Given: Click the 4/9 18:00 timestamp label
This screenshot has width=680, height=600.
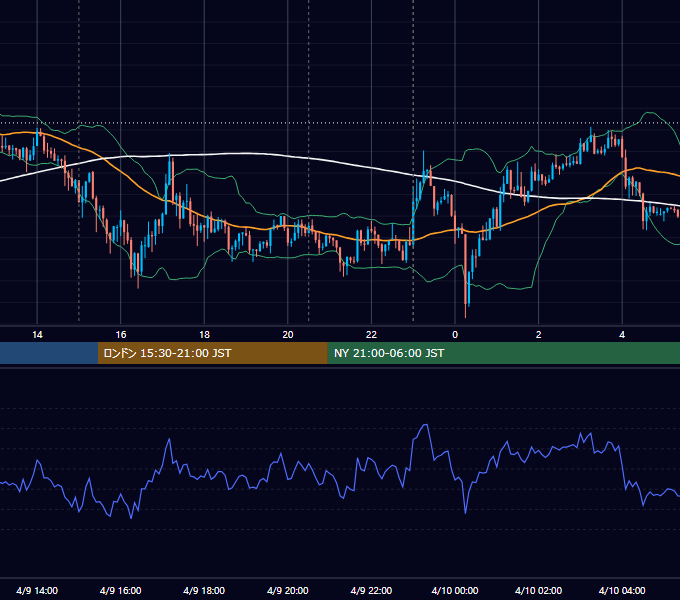Looking at the screenshot, I should [204, 590].
